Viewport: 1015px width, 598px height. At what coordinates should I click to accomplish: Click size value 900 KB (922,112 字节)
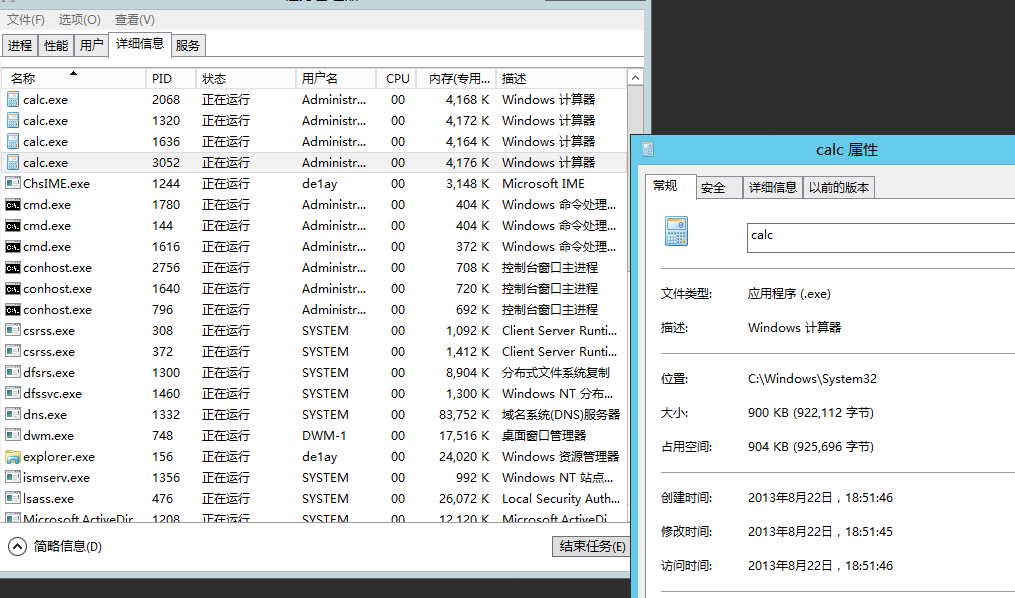point(811,413)
